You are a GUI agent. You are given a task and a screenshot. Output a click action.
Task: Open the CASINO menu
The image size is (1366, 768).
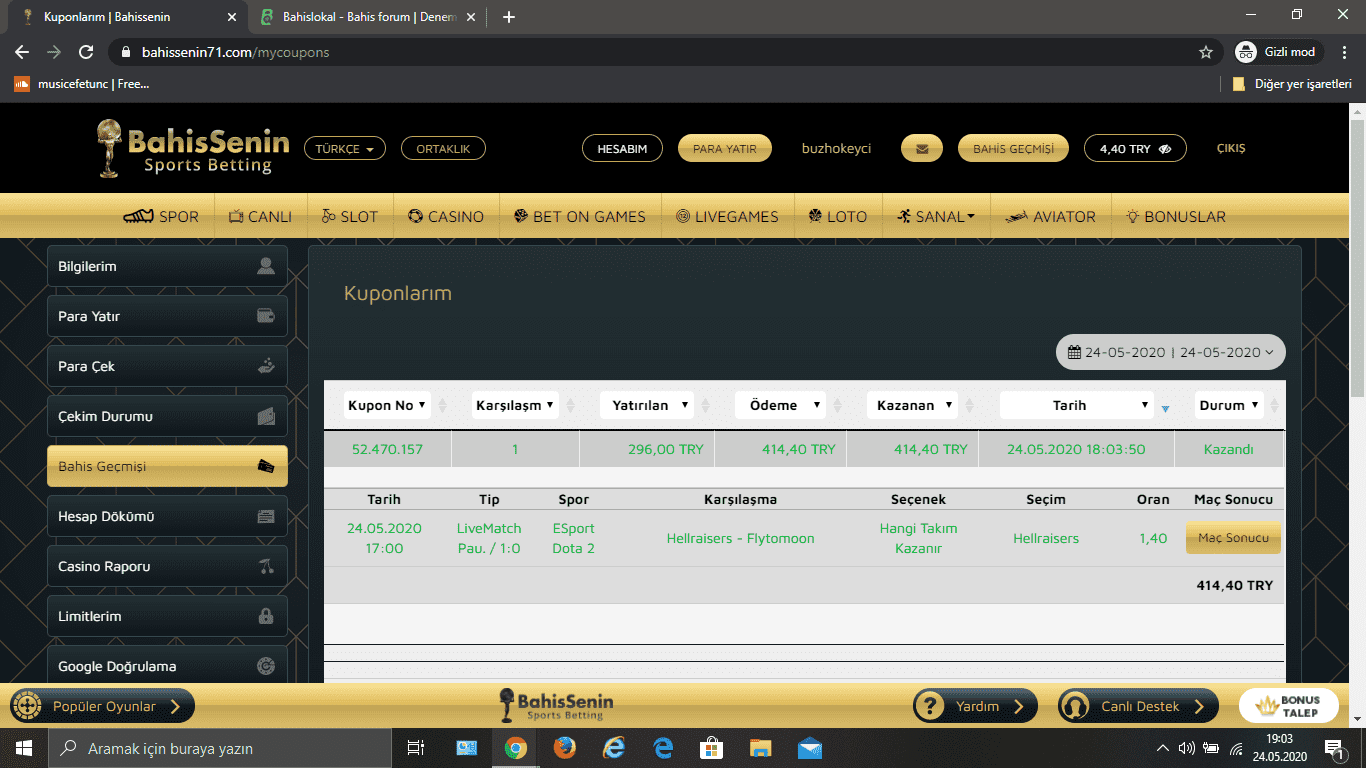pos(446,216)
